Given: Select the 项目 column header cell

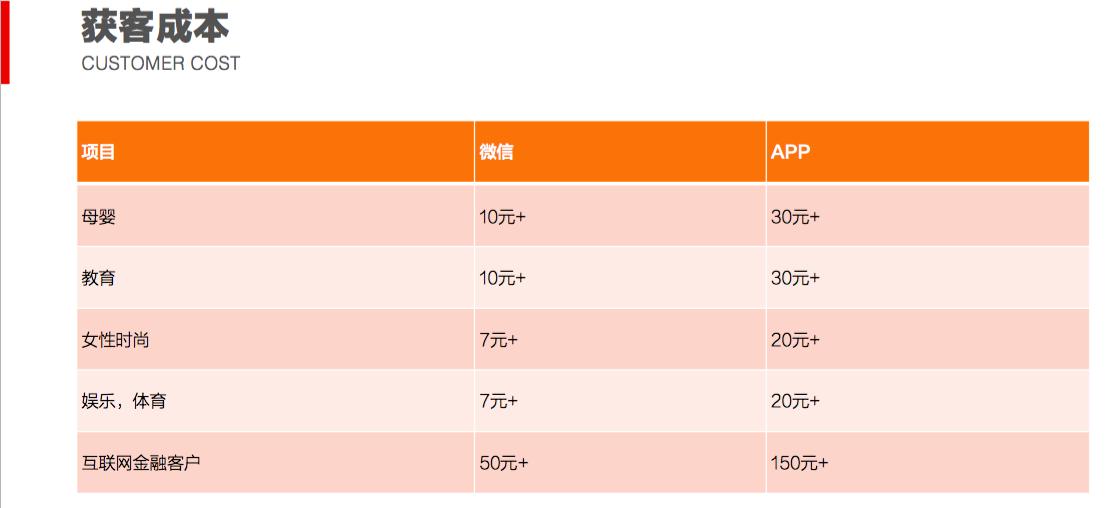Looking at the screenshot, I should click(99, 152).
